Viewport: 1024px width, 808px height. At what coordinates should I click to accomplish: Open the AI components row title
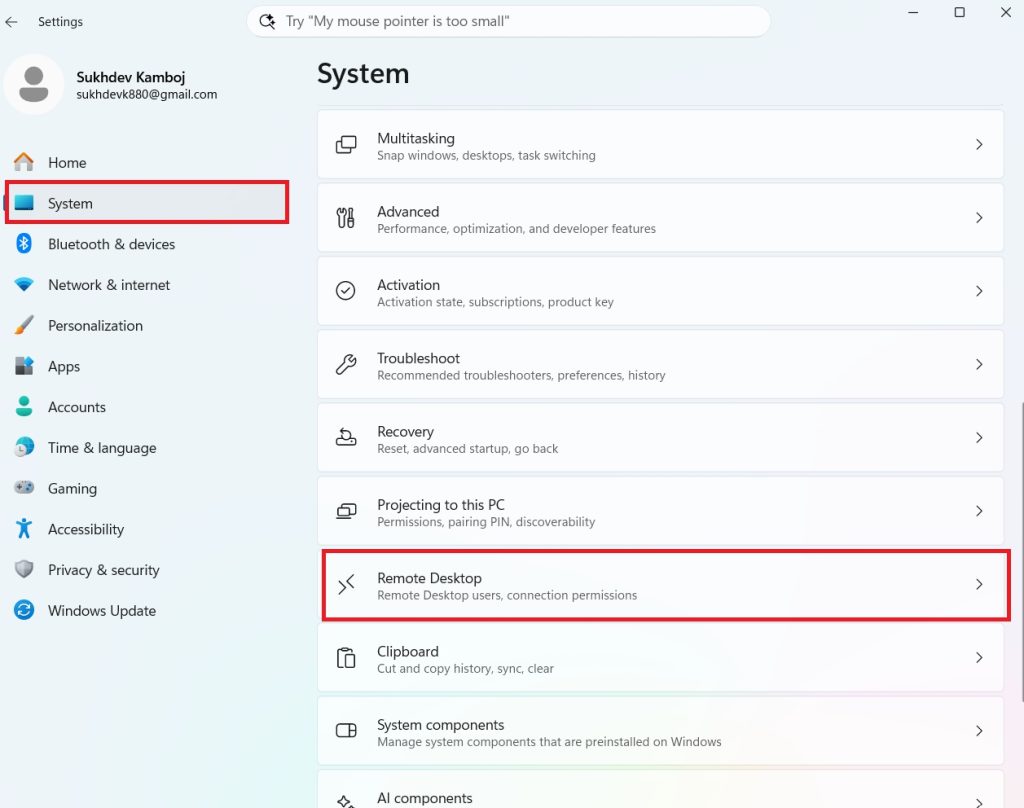click(424, 798)
